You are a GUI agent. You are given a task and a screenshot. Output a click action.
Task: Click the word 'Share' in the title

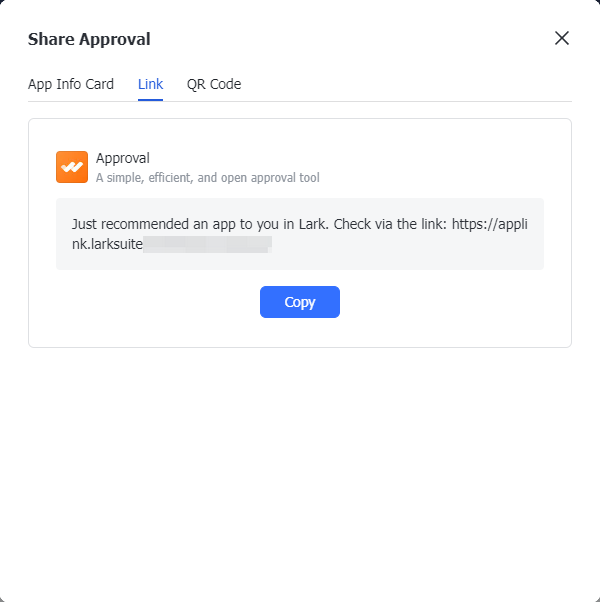[50, 40]
